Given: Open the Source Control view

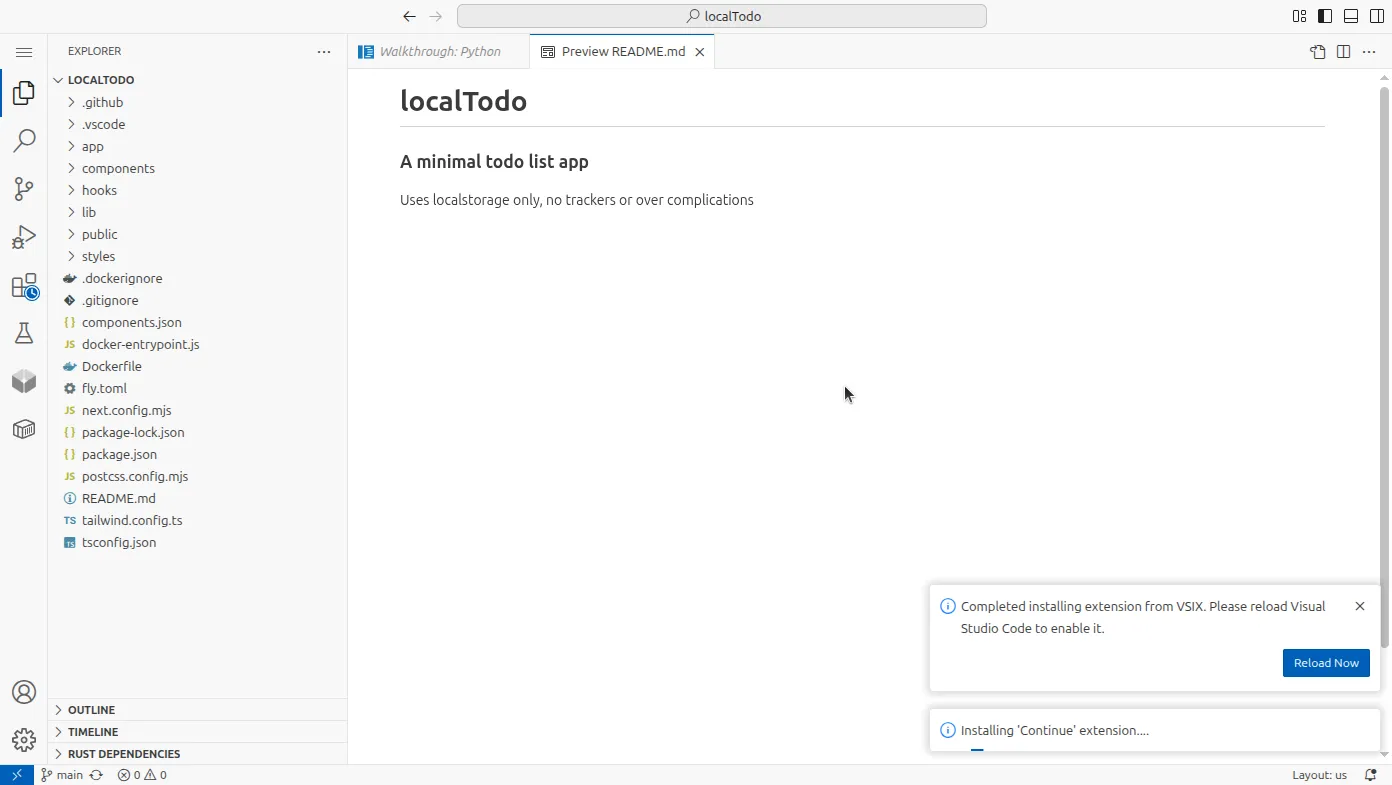Looking at the screenshot, I should pyautogui.click(x=24, y=189).
